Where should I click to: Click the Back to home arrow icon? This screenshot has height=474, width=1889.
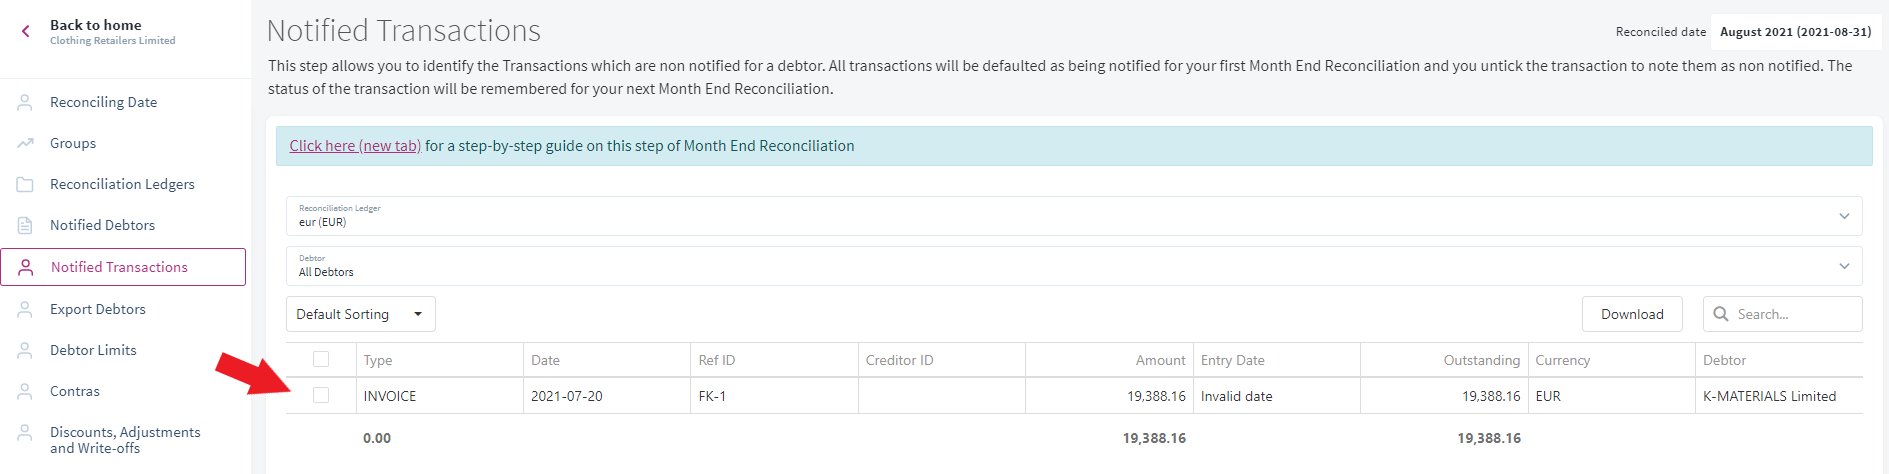[26, 32]
